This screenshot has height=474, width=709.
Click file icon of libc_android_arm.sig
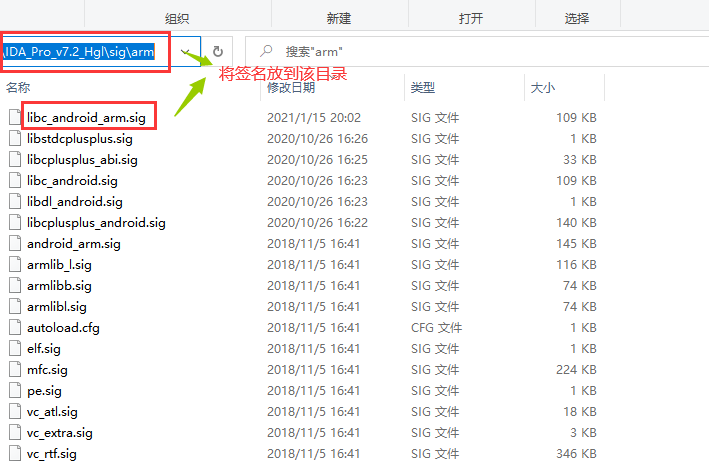tap(15, 117)
